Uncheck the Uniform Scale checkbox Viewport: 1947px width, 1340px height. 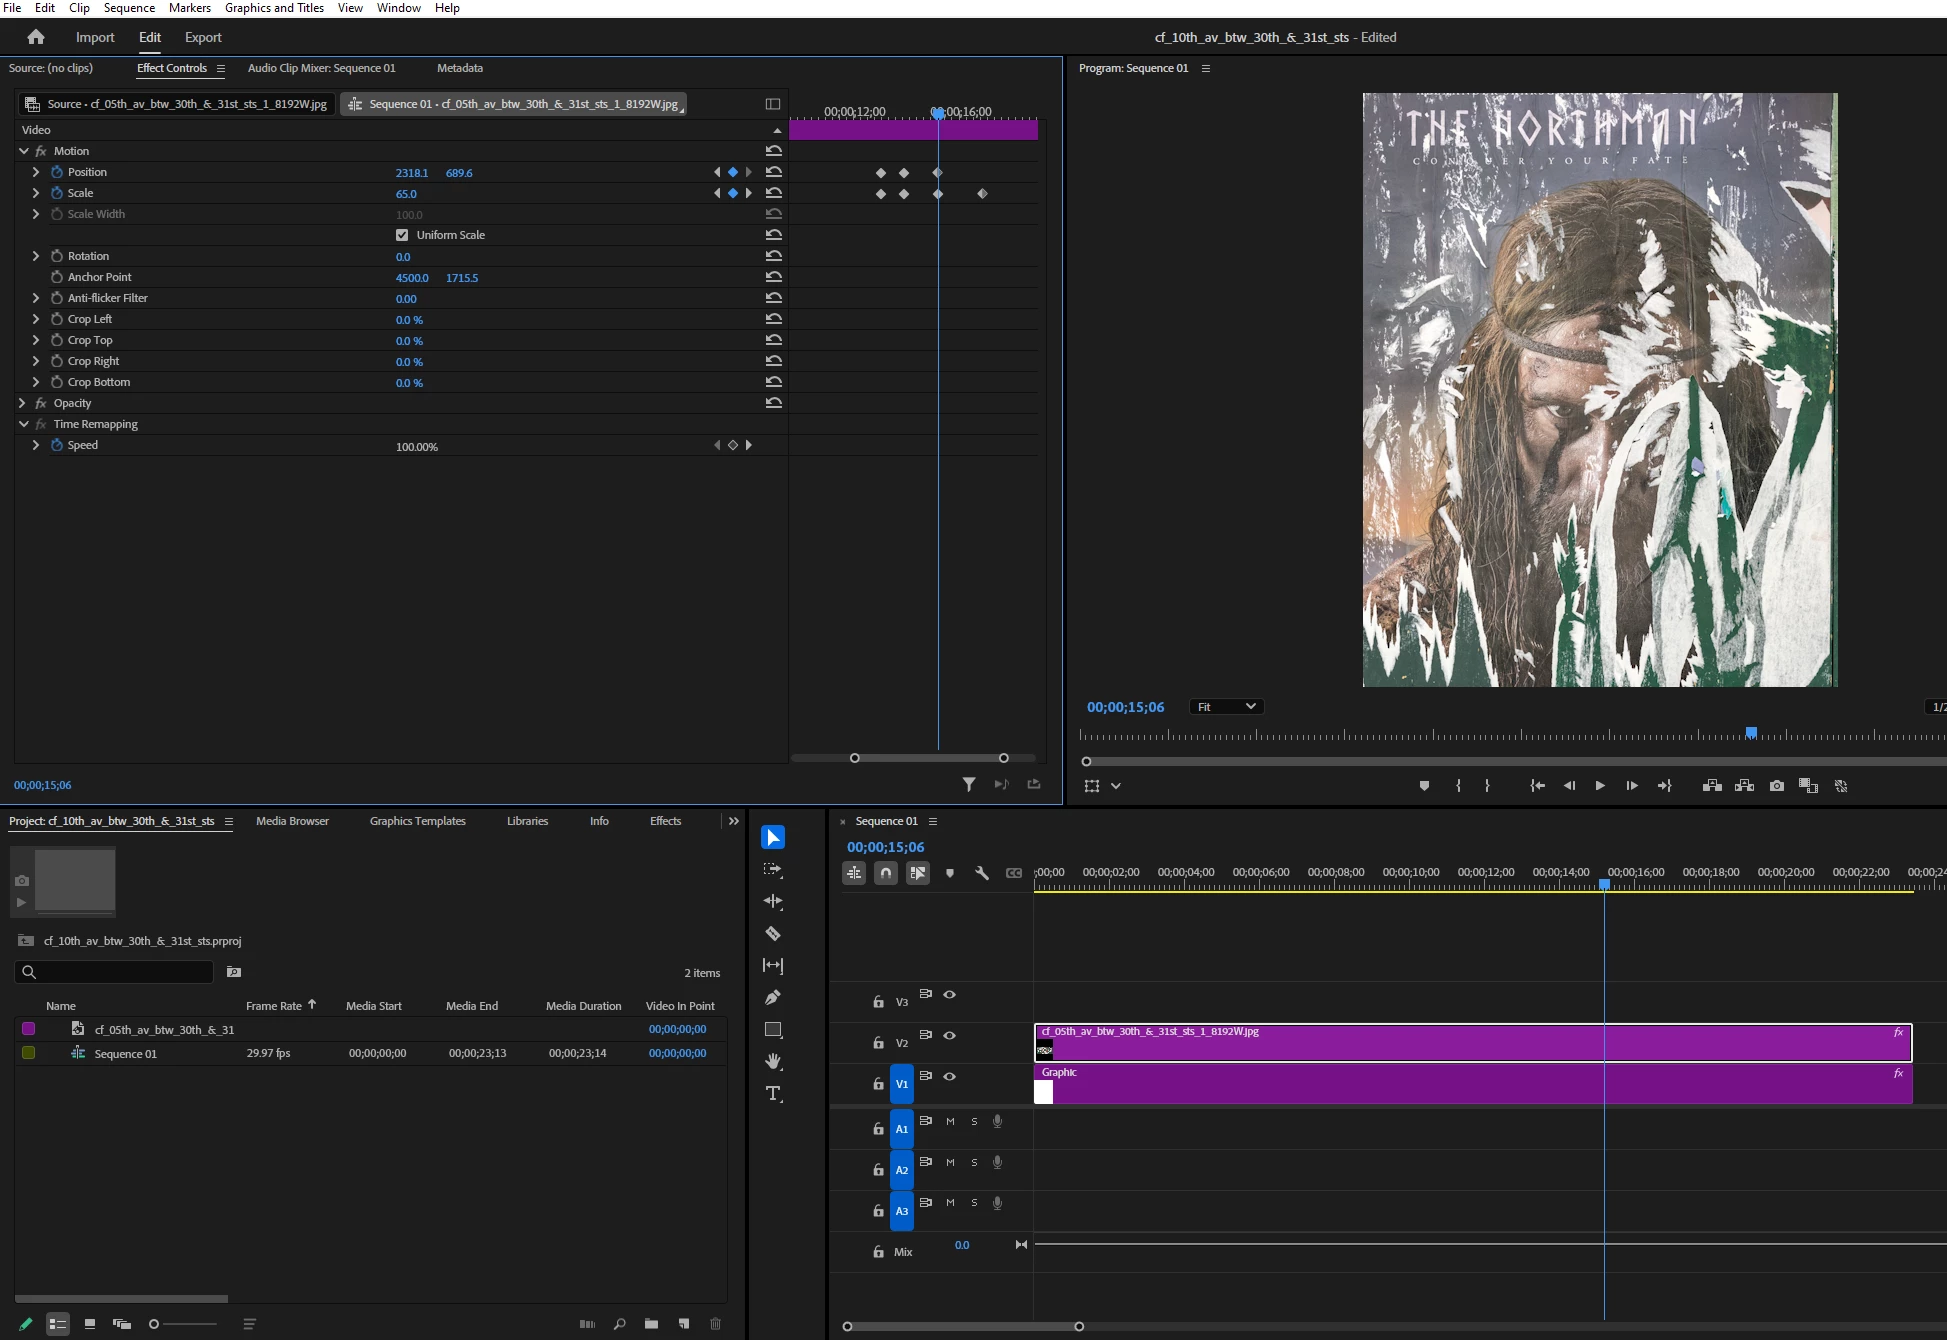point(402,235)
